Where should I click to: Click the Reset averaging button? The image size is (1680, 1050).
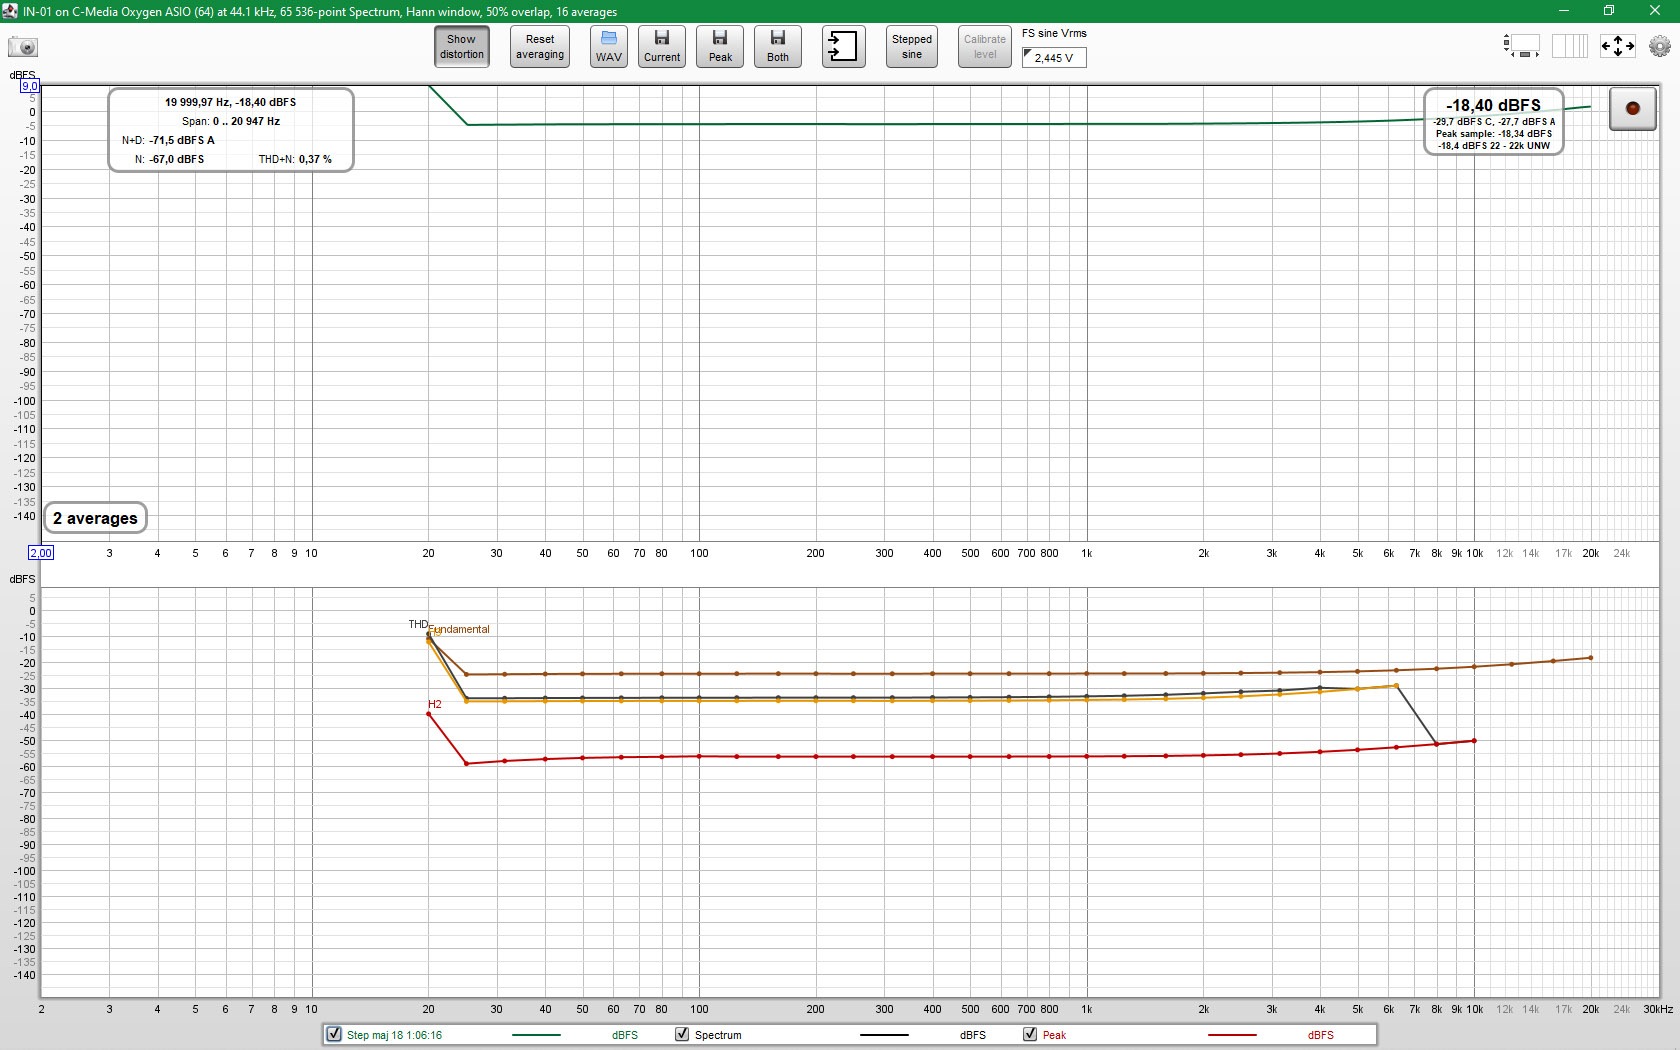pyautogui.click(x=540, y=47)
